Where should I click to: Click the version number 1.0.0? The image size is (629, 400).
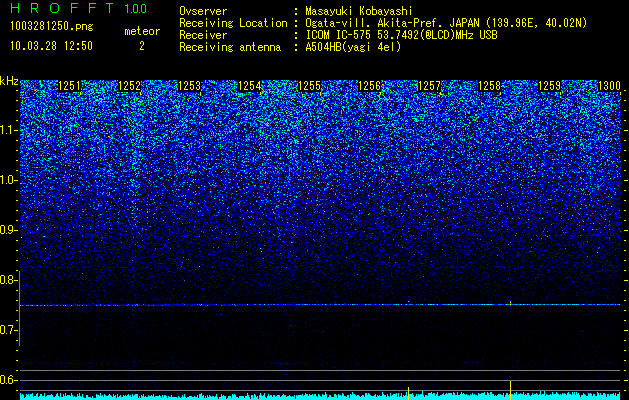tap(136, 8)
